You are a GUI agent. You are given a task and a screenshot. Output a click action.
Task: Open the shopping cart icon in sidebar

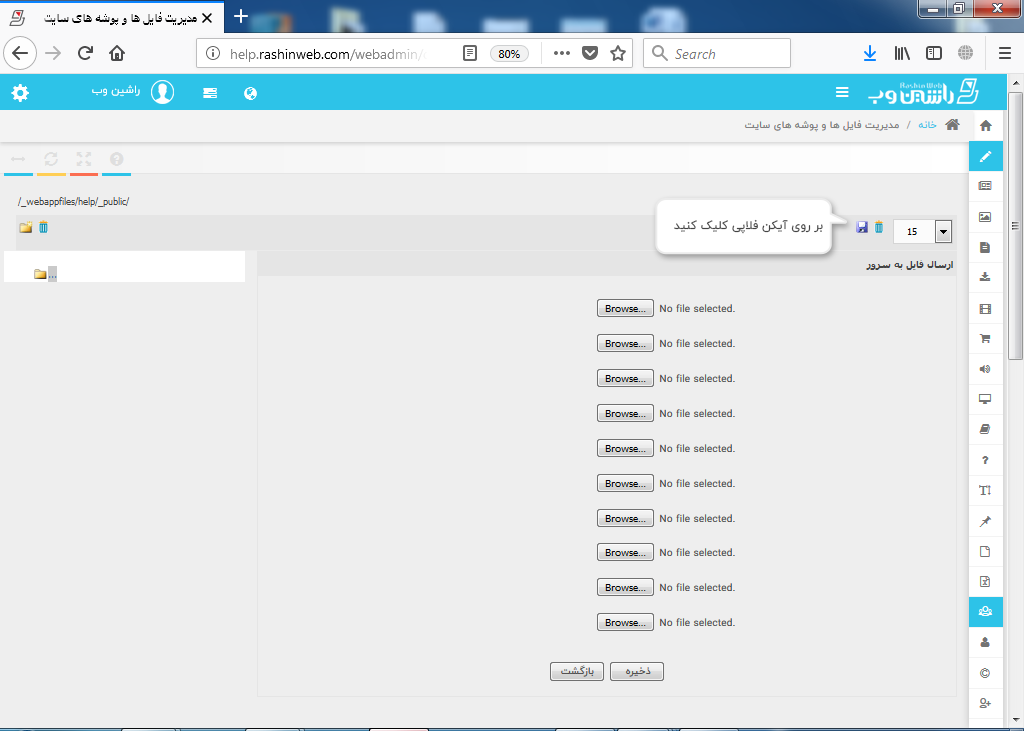click(x=985, y=338)
